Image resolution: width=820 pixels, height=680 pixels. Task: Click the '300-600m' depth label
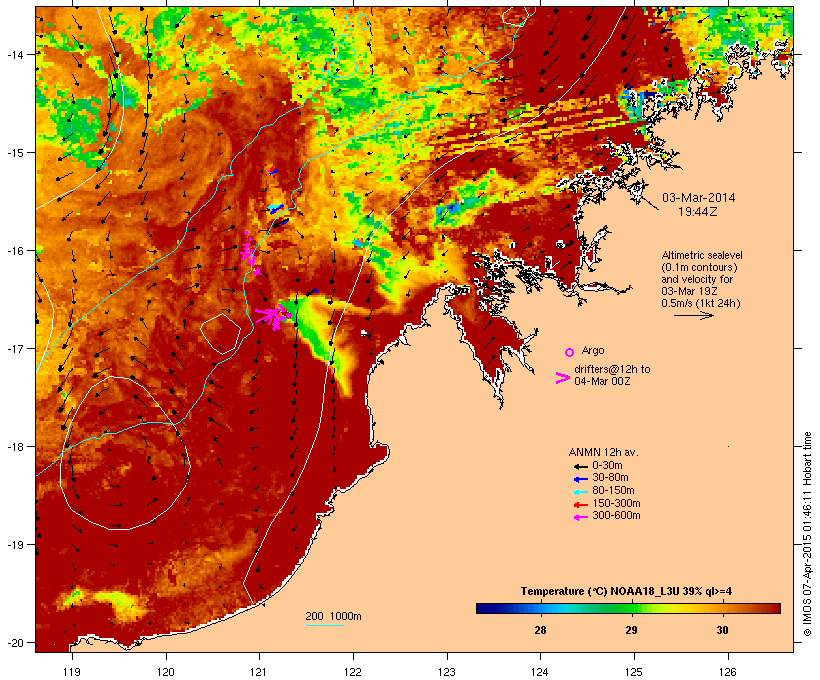(616, 516)
